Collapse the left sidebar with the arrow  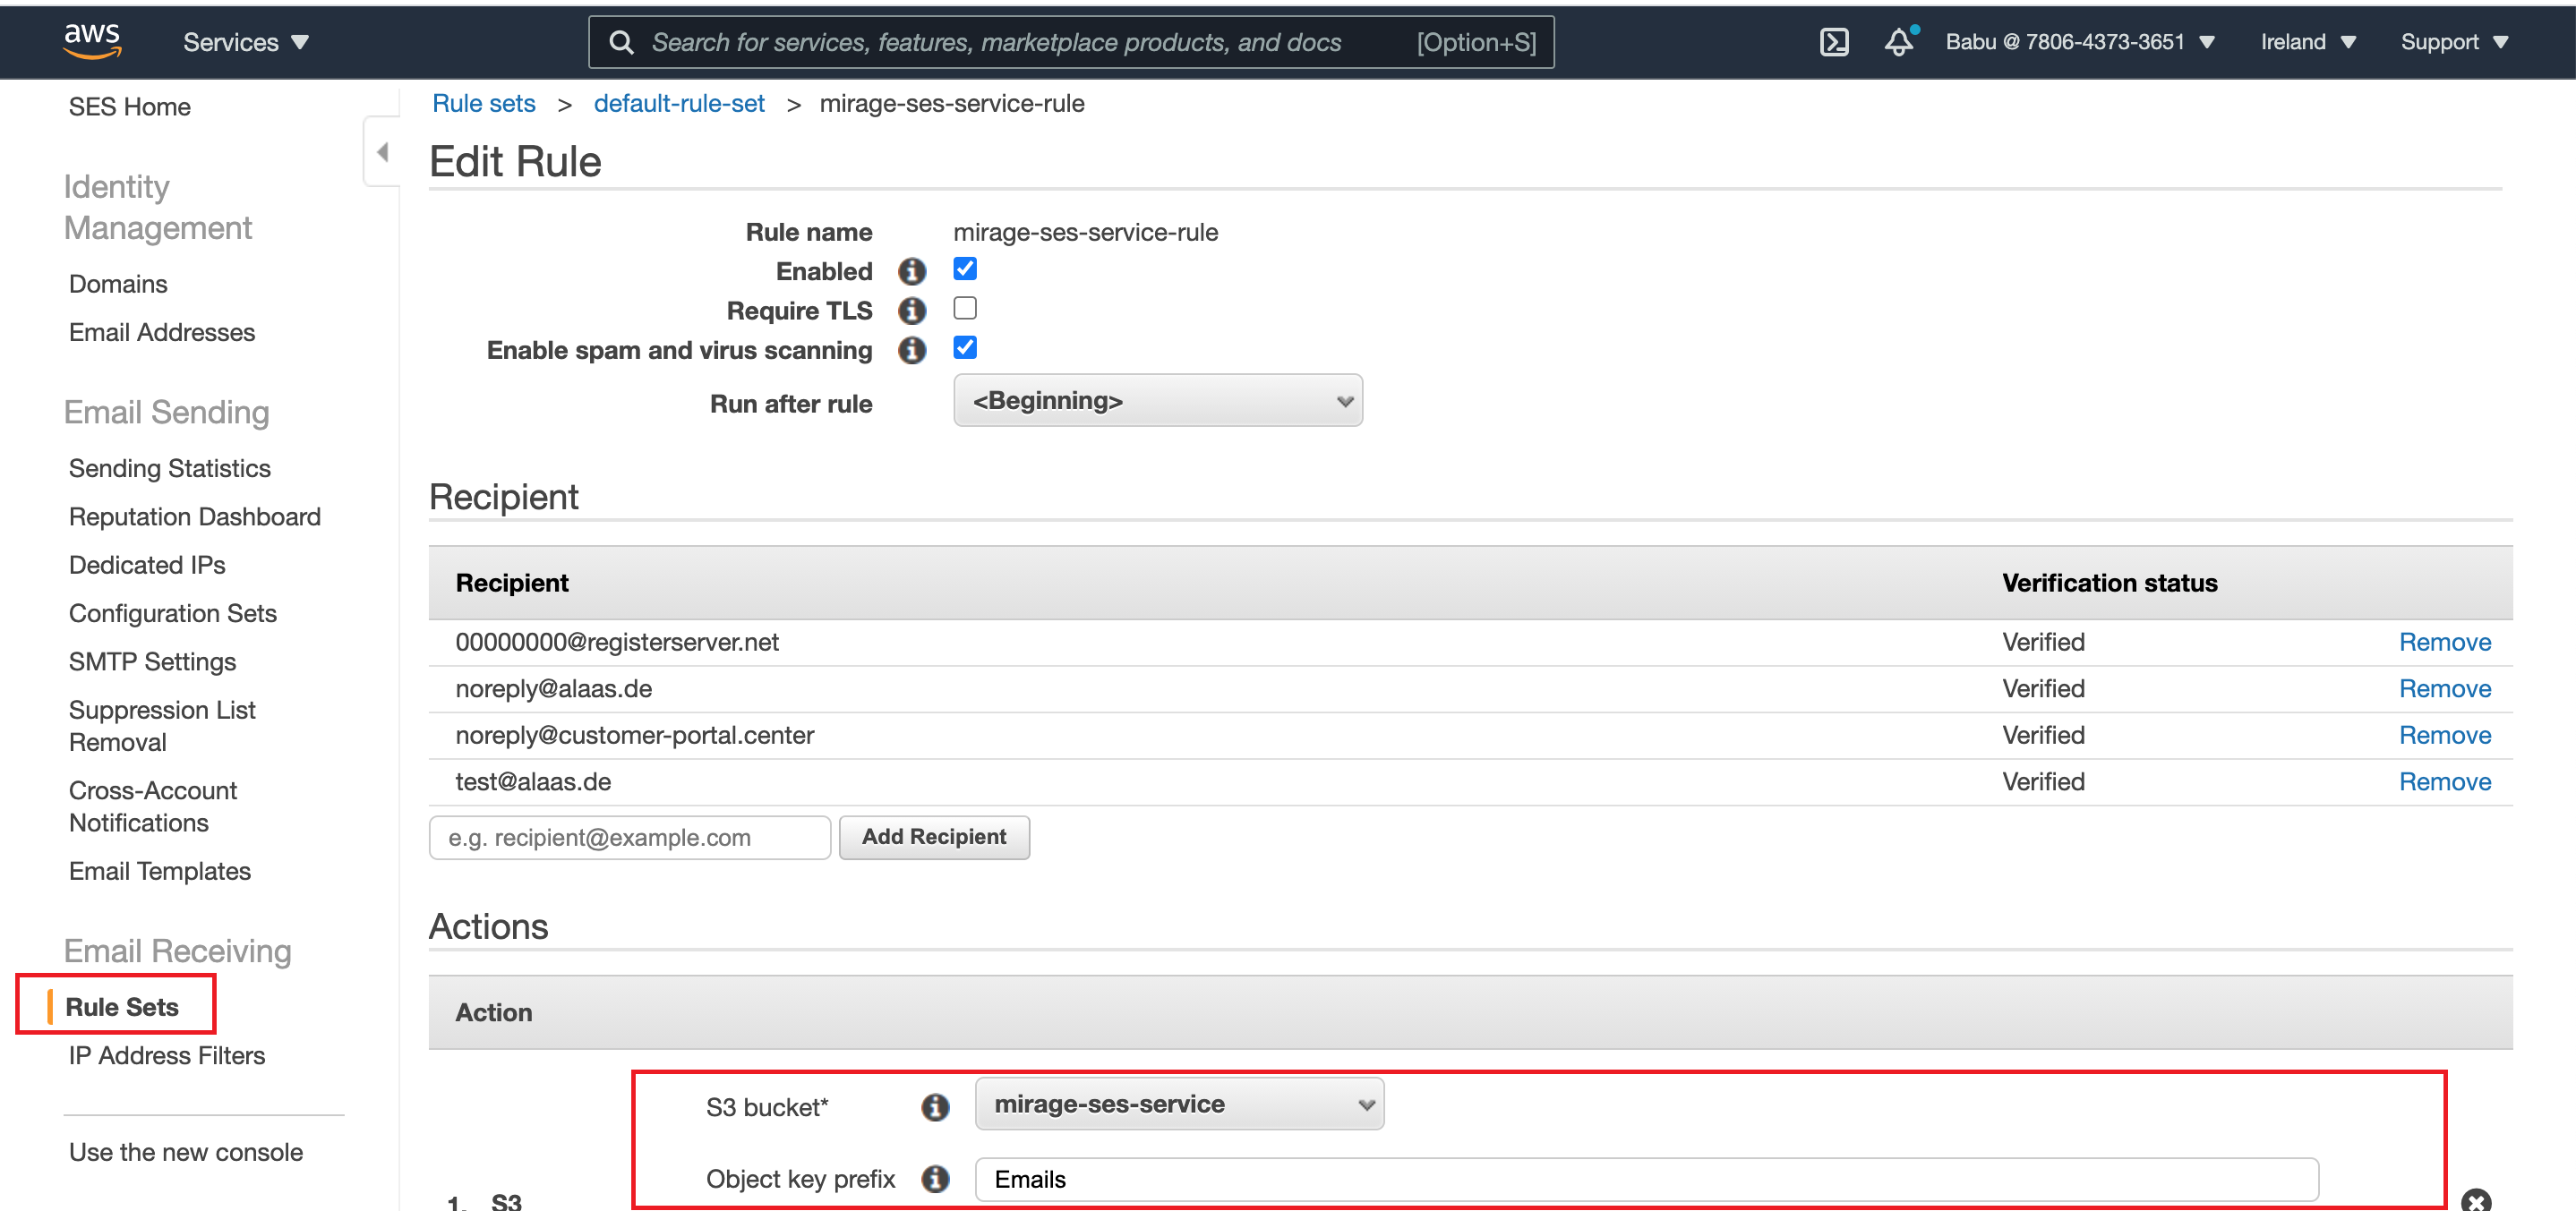pos(382,152)
